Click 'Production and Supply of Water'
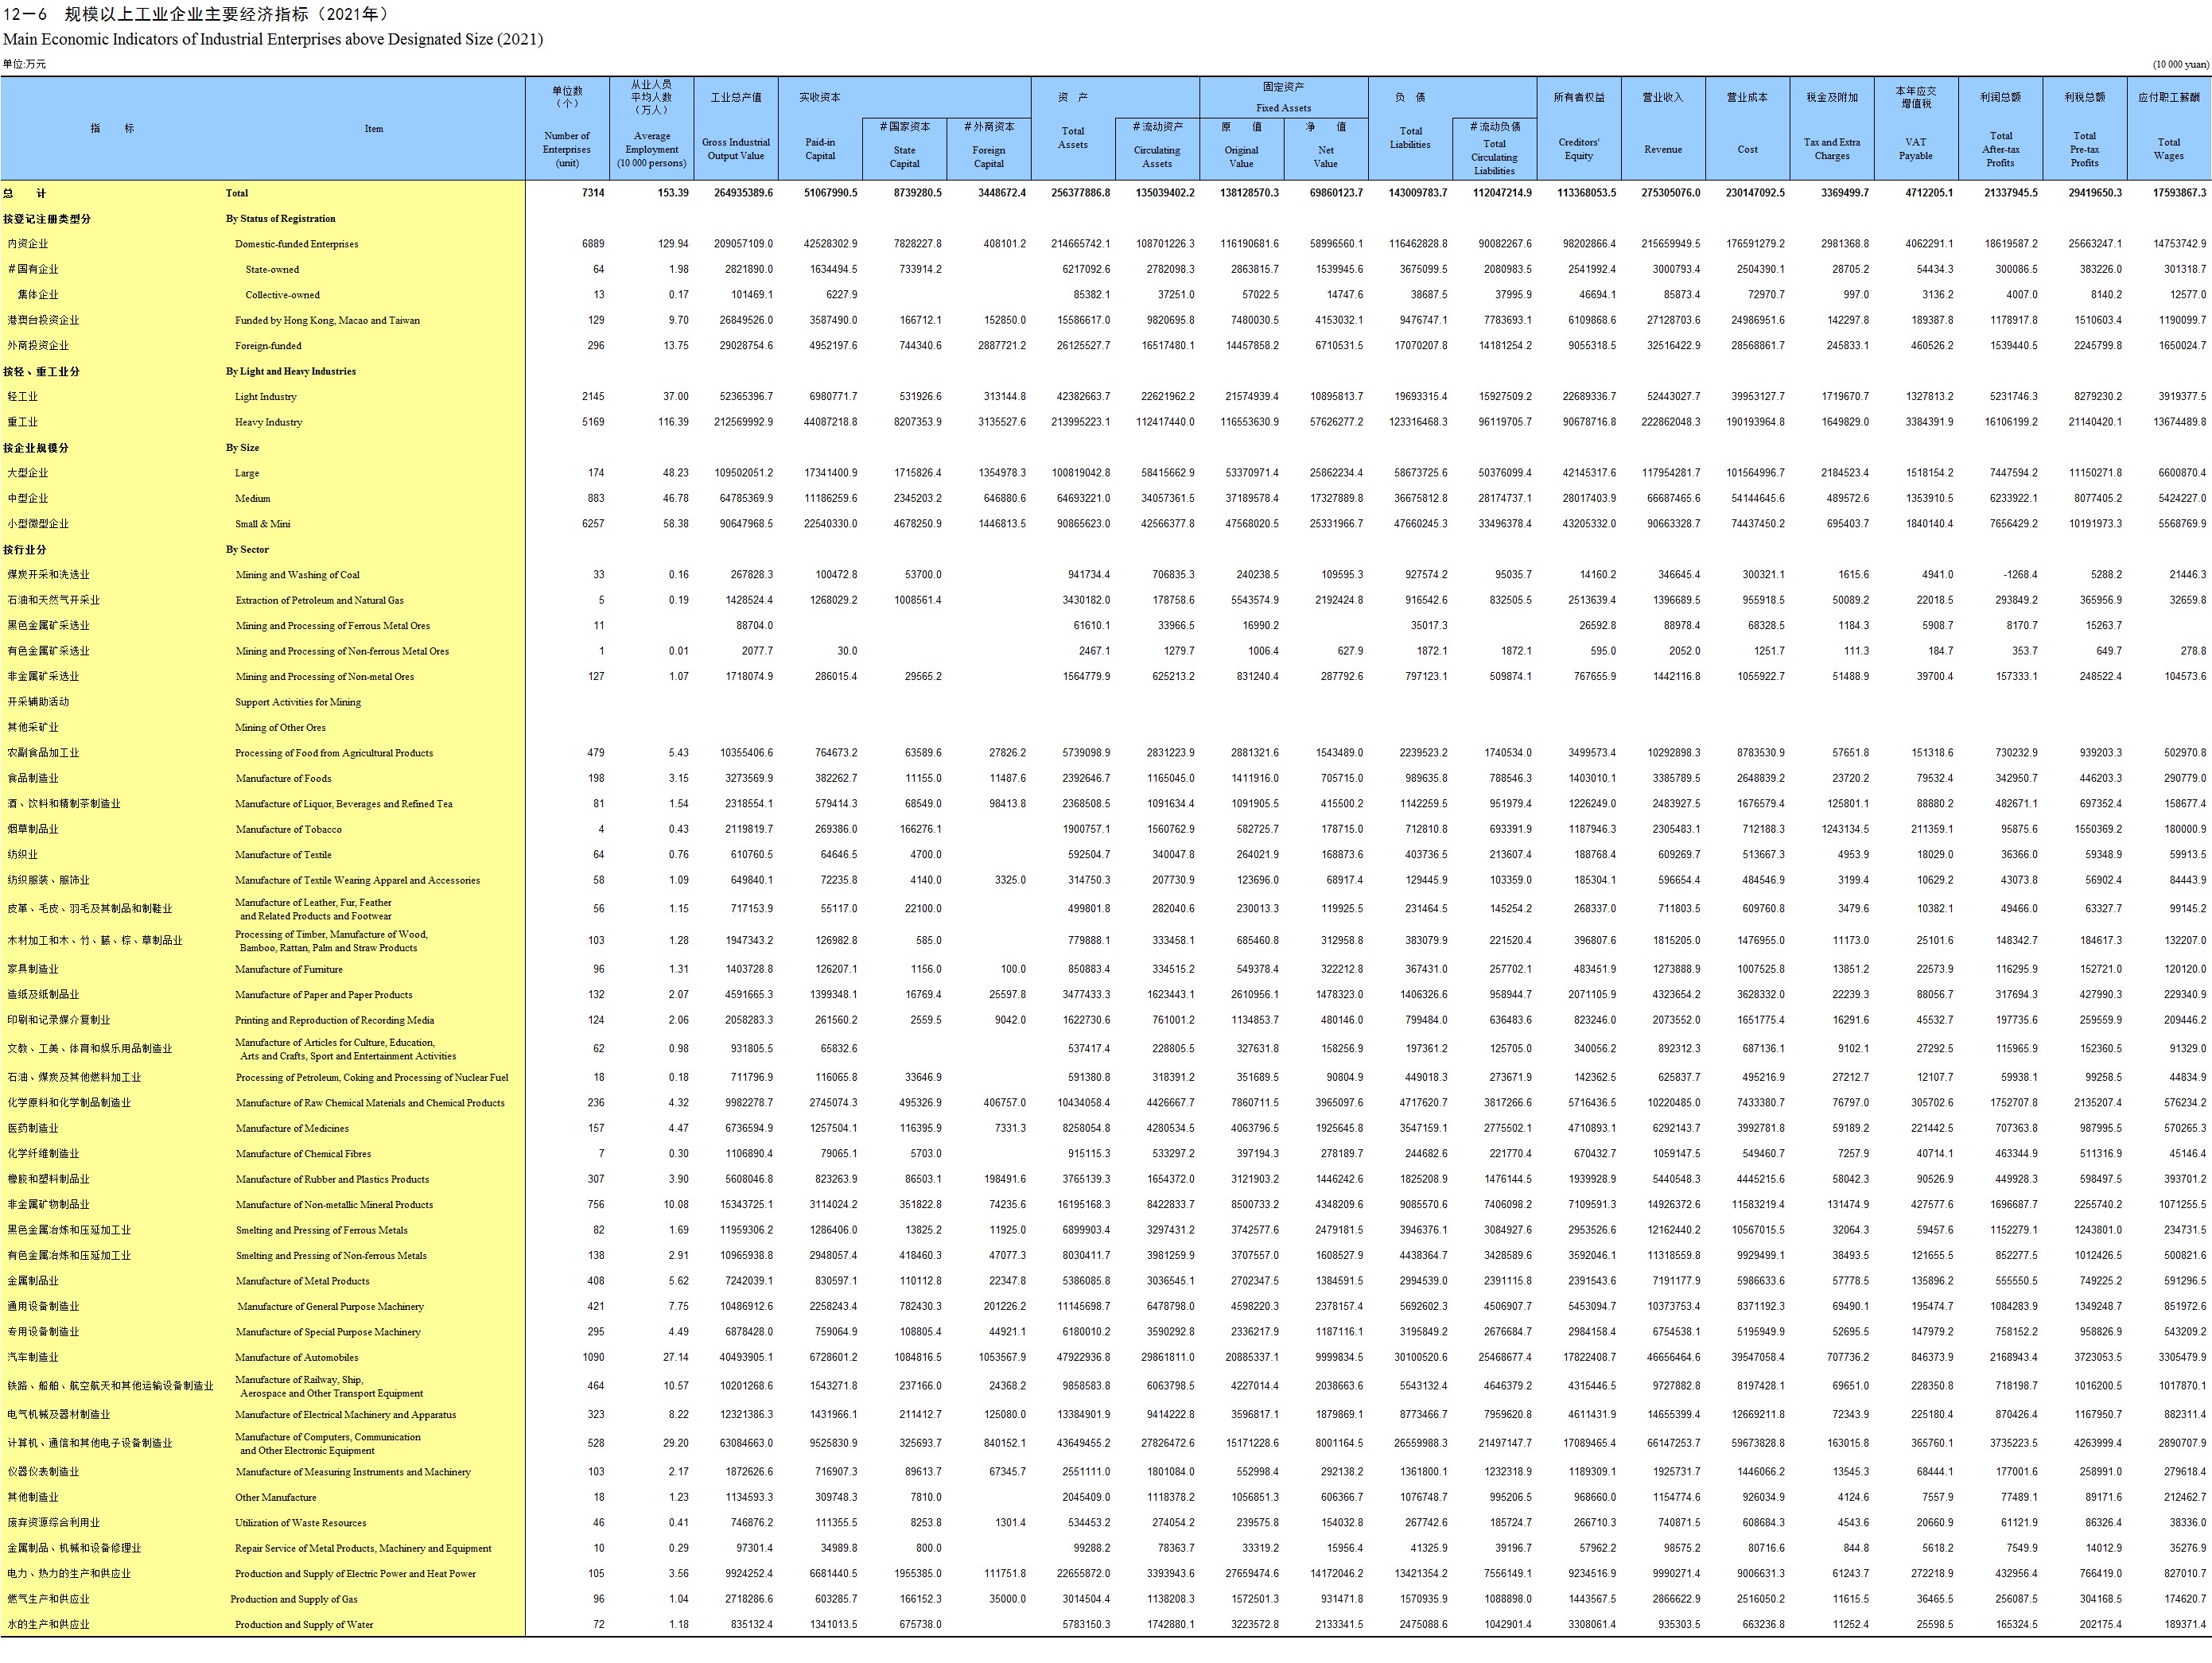This screenshot has height=1663, width=2212. [x=304, y=1625]
